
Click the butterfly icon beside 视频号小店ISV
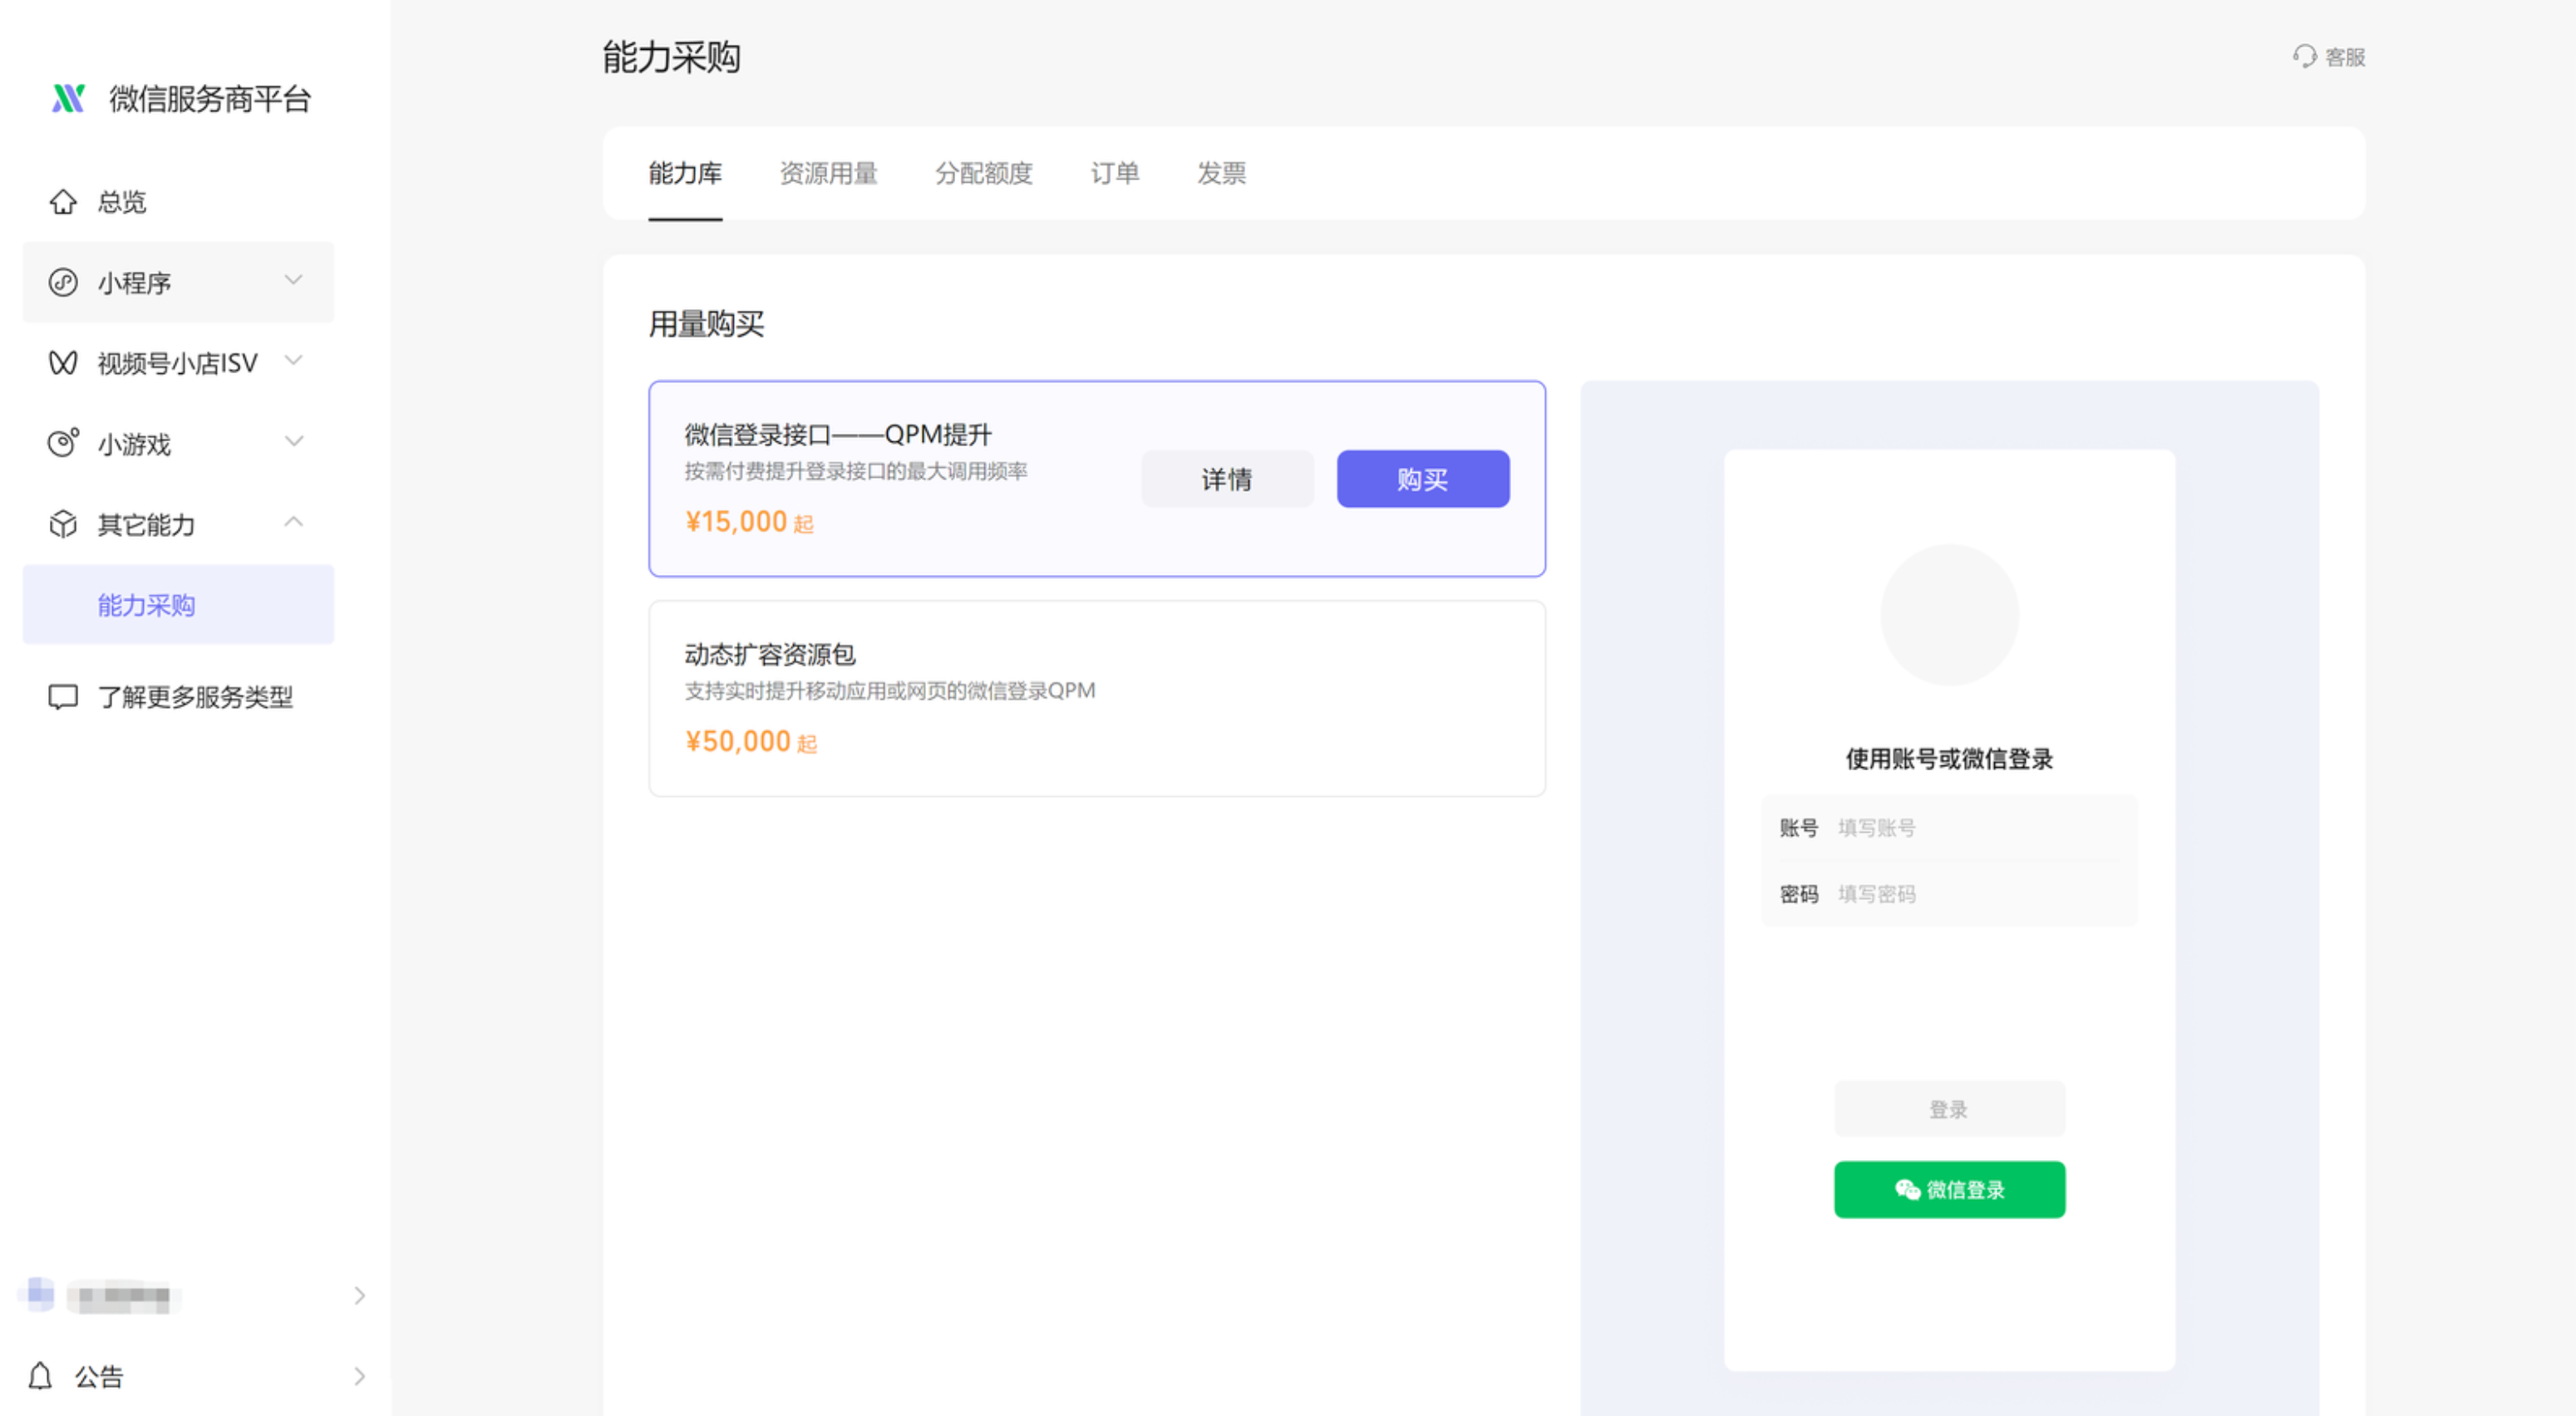[x=63, y=363]
